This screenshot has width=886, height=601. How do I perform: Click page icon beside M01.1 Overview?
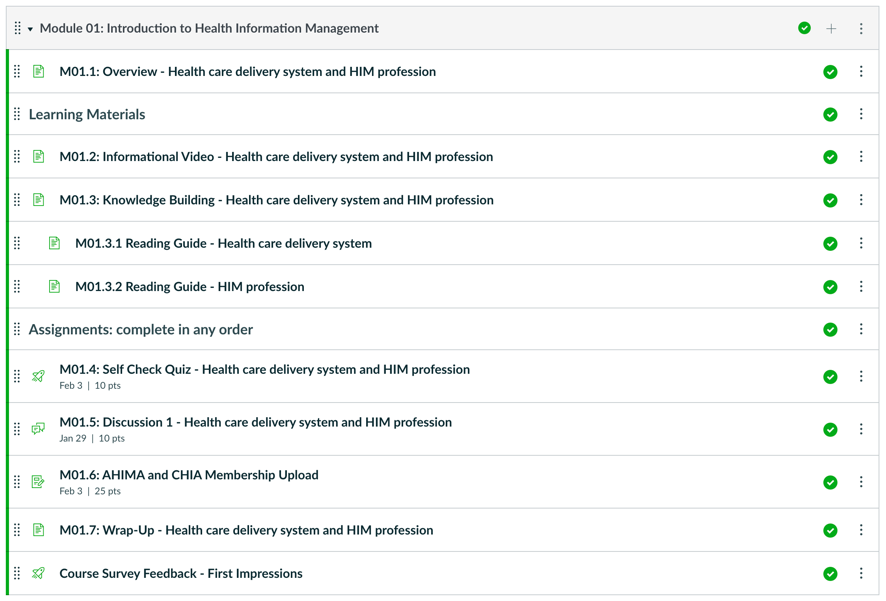click(38, 72)
